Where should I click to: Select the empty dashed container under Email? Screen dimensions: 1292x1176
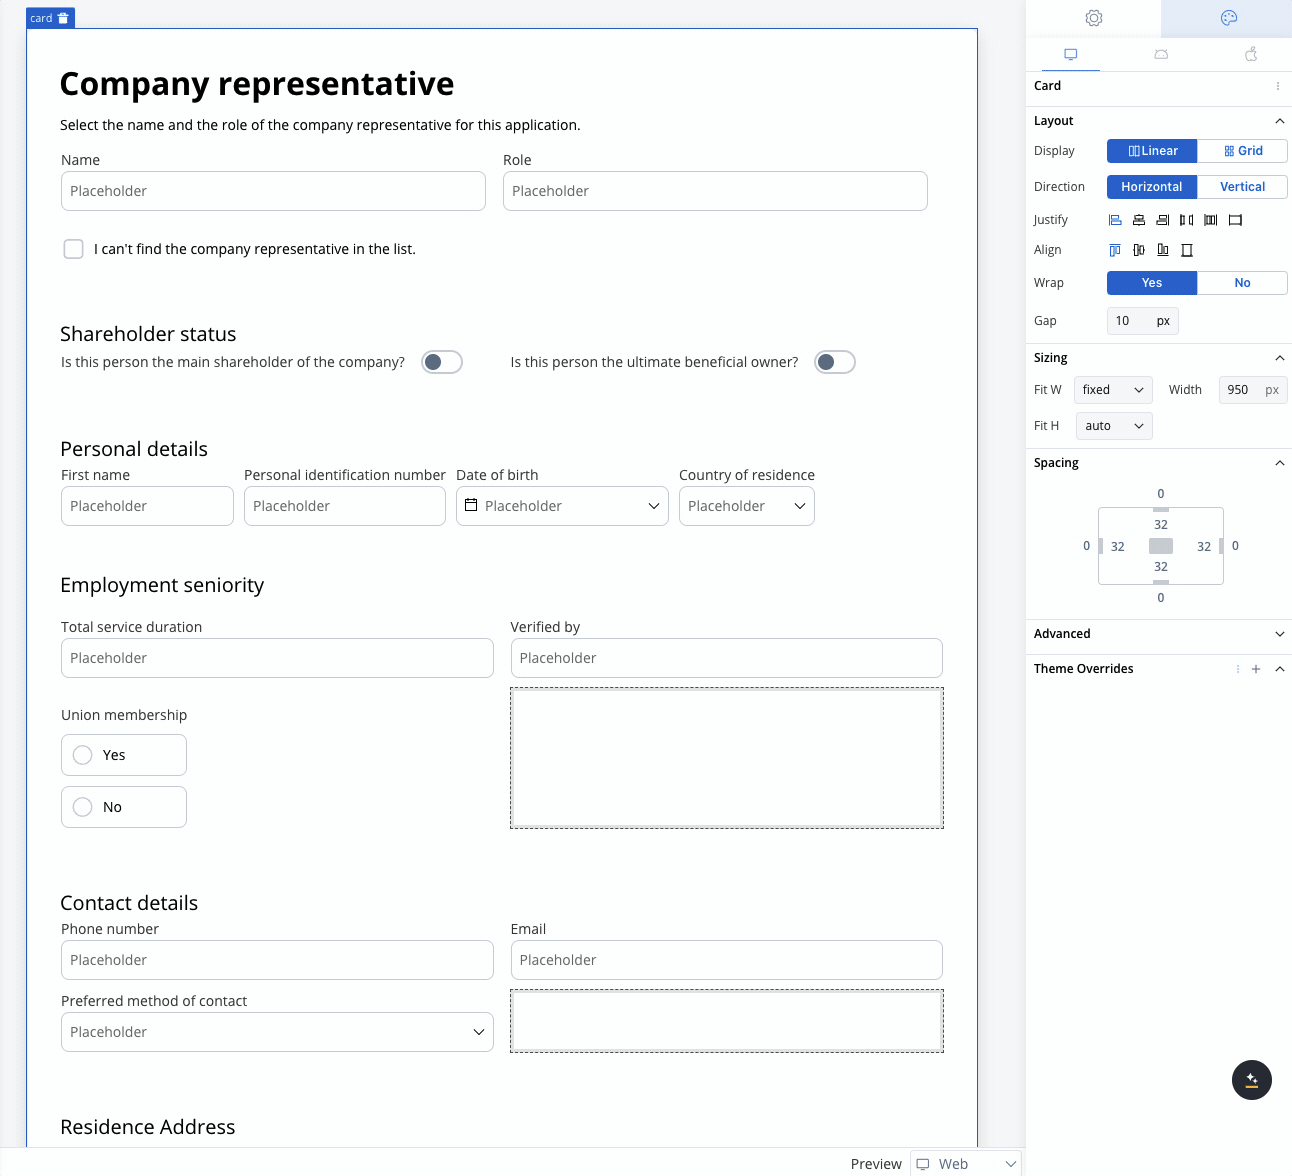tap(727, 1021)
